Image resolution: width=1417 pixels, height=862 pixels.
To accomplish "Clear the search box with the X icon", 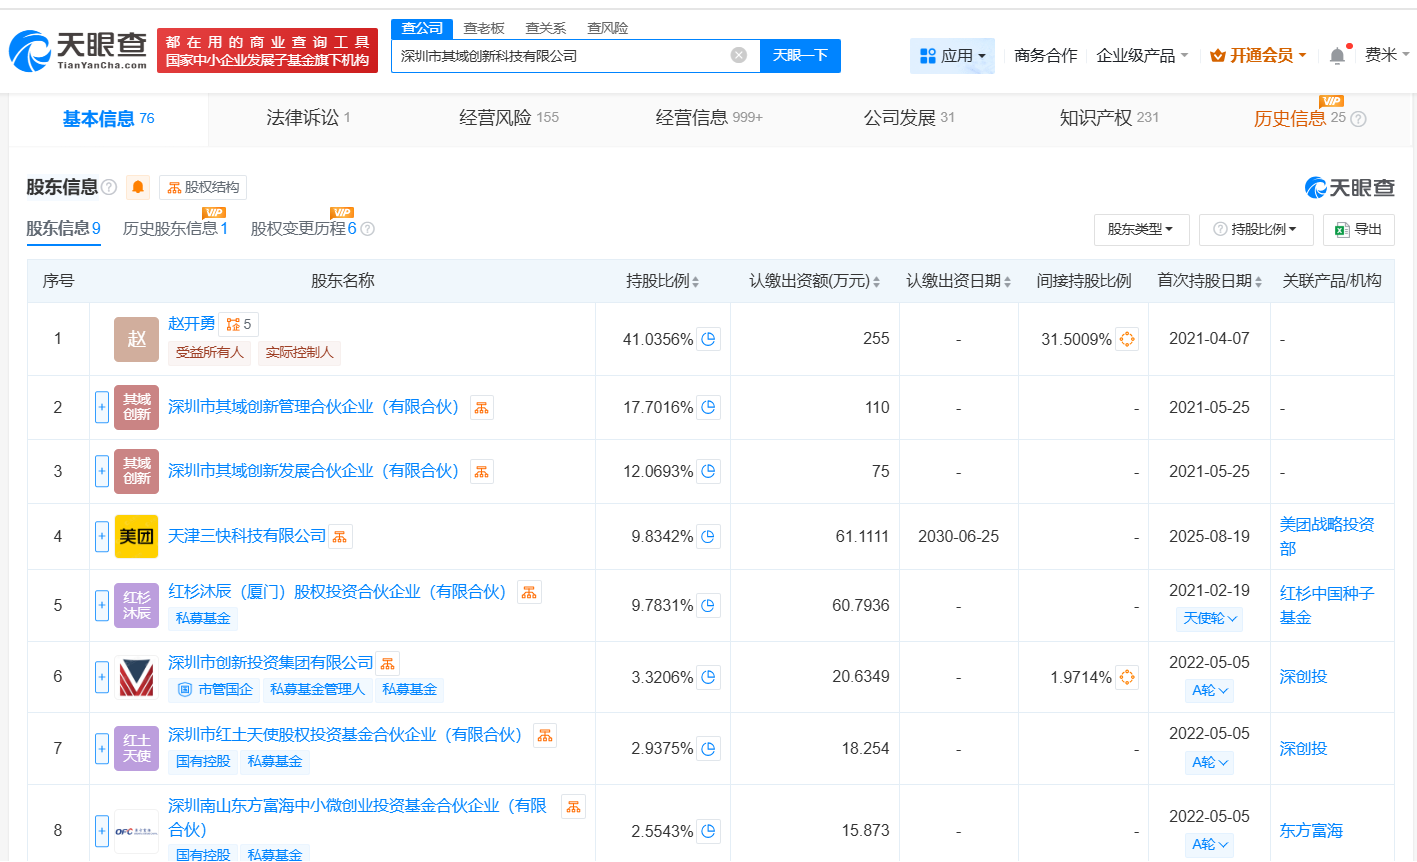I will click(739, 55).
